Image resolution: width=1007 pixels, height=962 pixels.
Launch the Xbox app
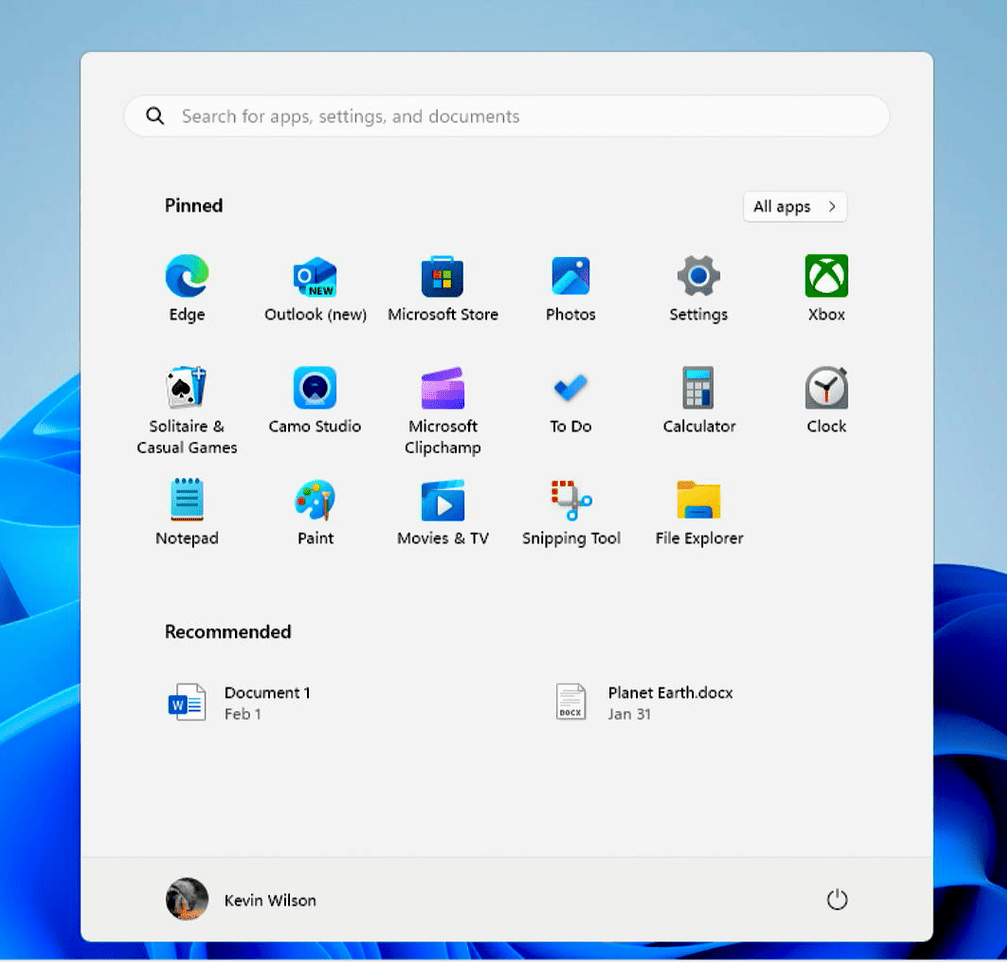click(x=825, y=277)
